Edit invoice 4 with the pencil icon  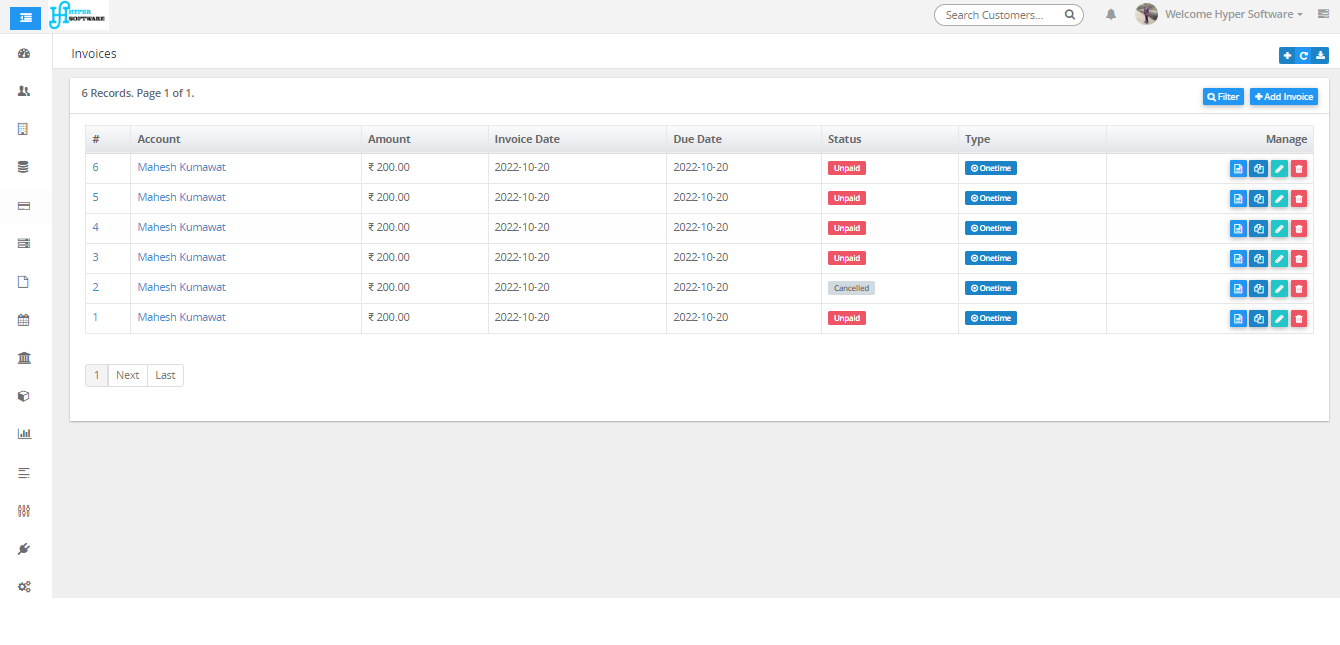coord(1278,229)
